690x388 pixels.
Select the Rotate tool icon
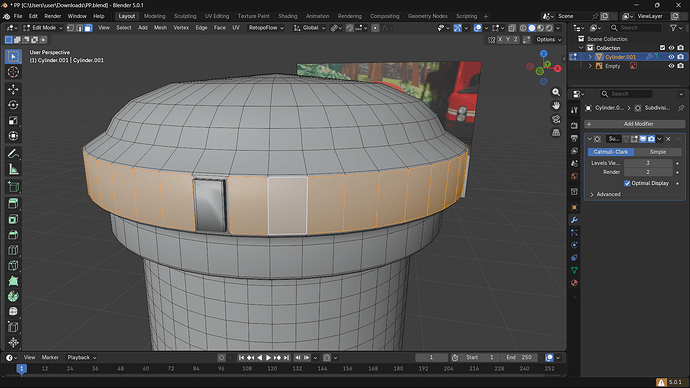click(x=13, y=105)
